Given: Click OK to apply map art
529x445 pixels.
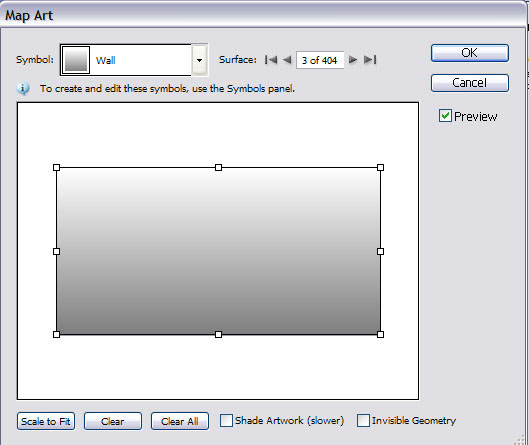Looking at the screenshot, I should (x=470, y=53).
